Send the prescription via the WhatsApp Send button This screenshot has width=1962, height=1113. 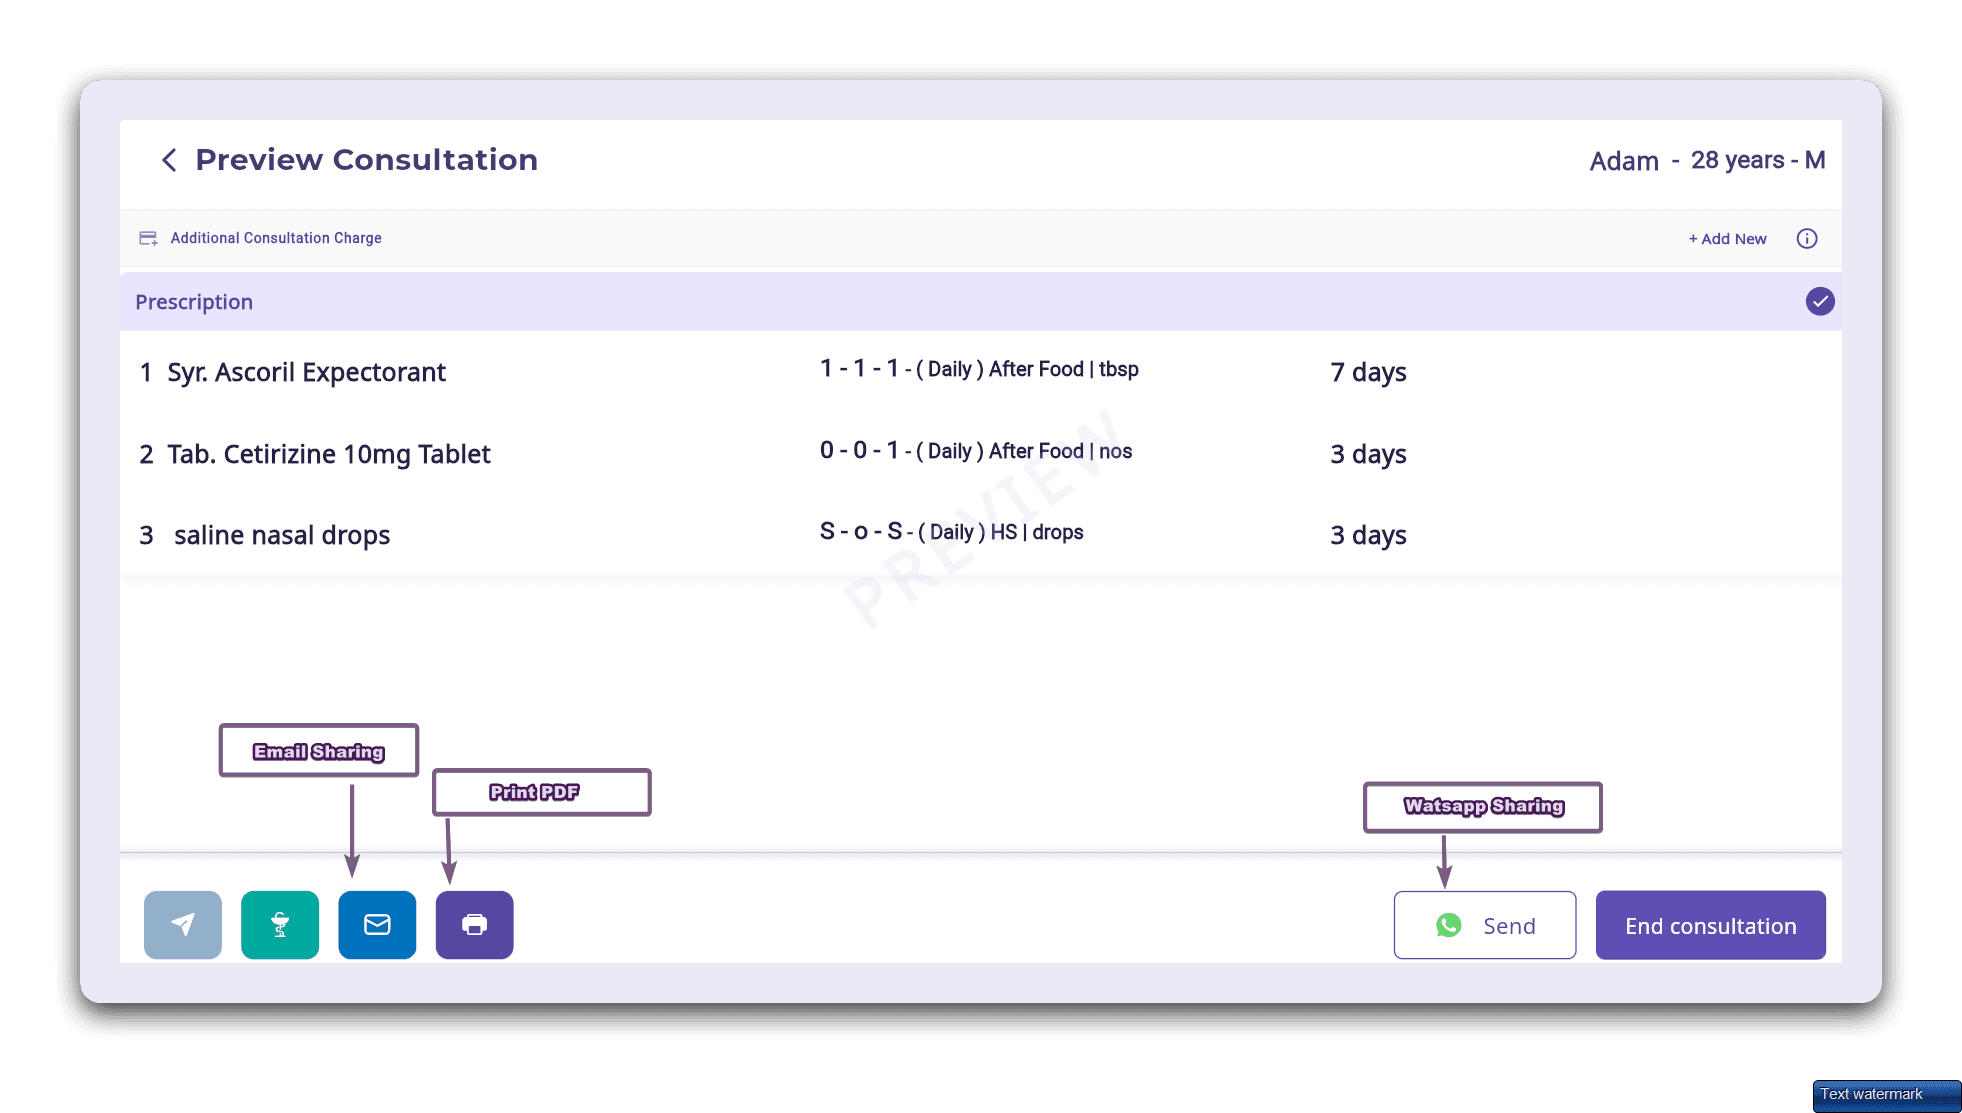pos(1485,925)
